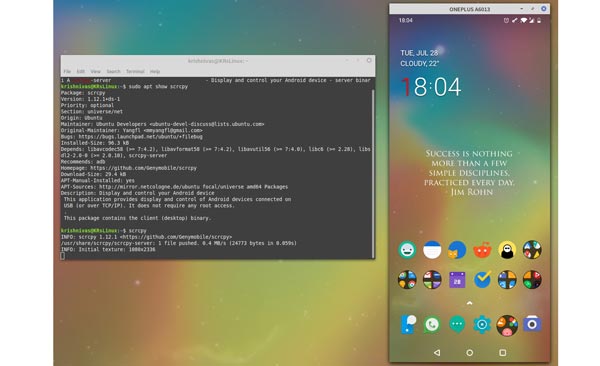Image resolution: width=600 pixels, height=366 pixels.
Task: Tap the Android back navigation button
Action: click(x=437, y=353)
